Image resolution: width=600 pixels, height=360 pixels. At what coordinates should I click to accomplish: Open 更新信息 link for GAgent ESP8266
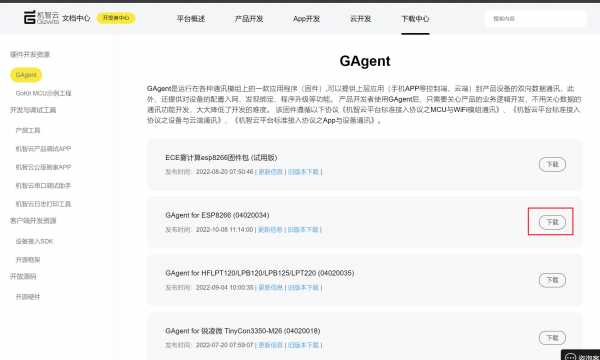point(271,230)
